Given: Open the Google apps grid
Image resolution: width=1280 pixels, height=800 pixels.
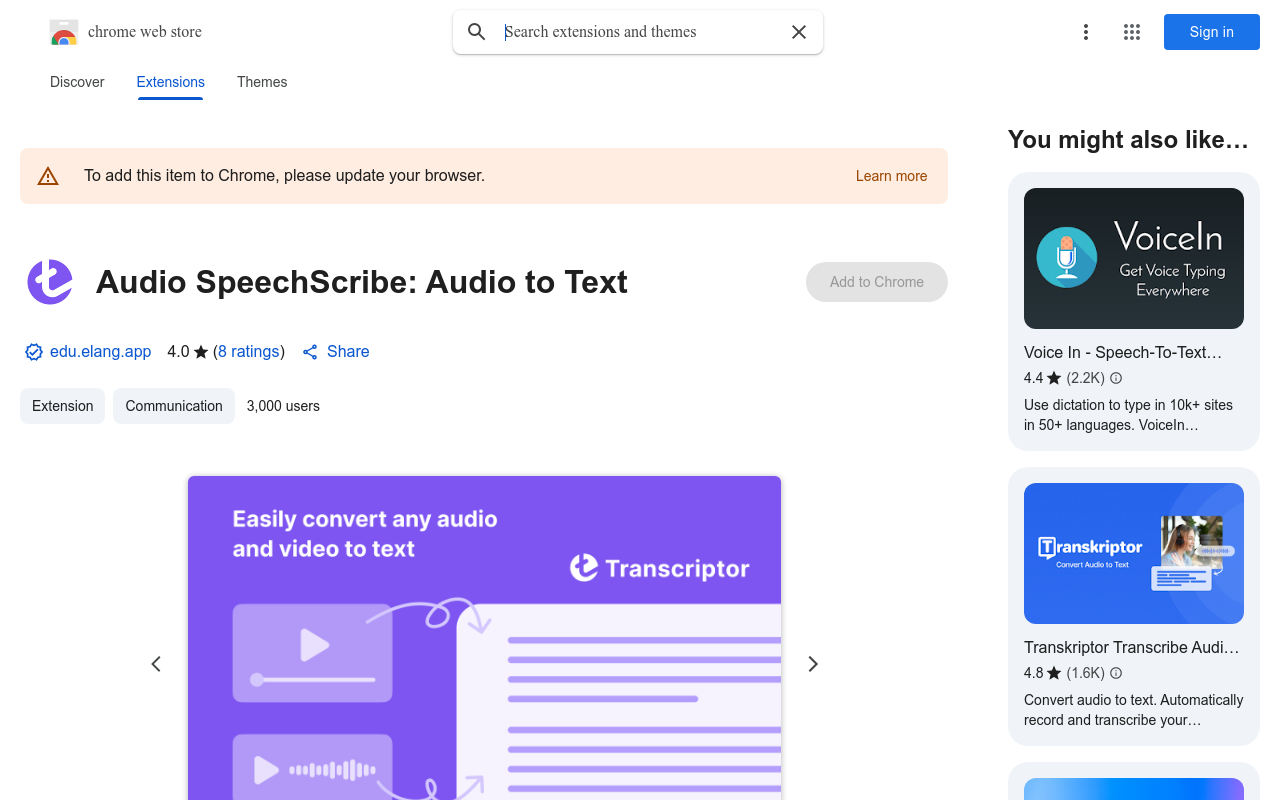Looking at the screenshot, I should click(1132, 32).
